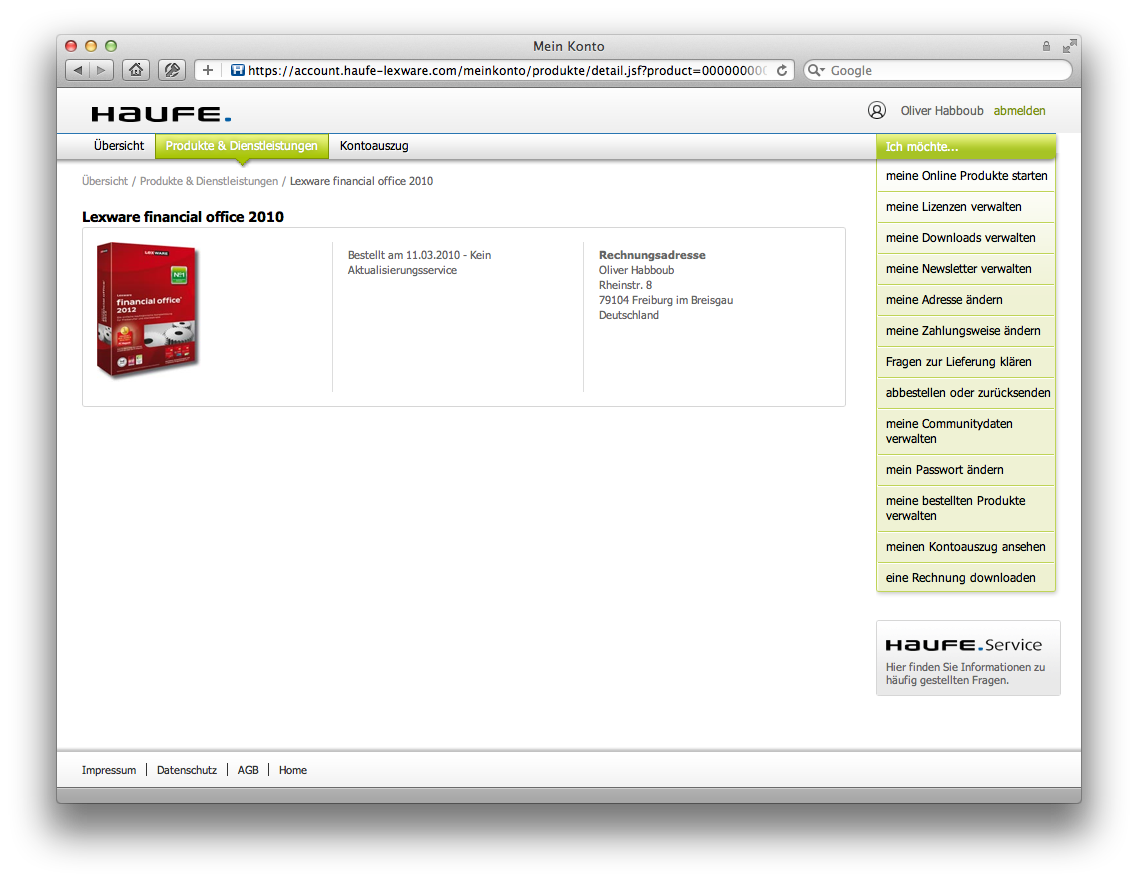Open 'meine Lizenzen verwalten'
1138x882 pixels.
tap(966, 207)
